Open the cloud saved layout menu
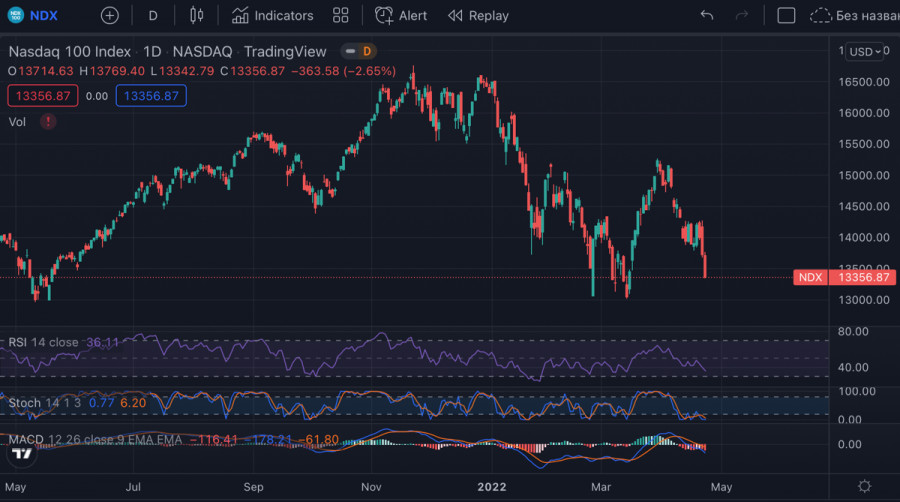 854,15
